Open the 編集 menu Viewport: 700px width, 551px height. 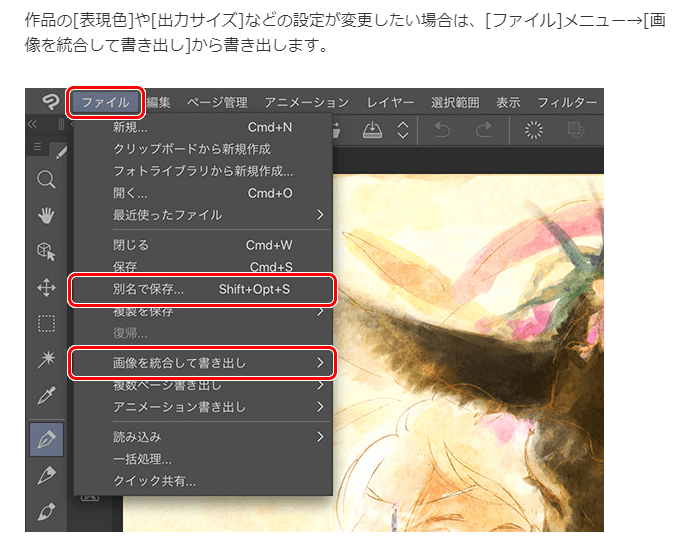pos(158,102)
